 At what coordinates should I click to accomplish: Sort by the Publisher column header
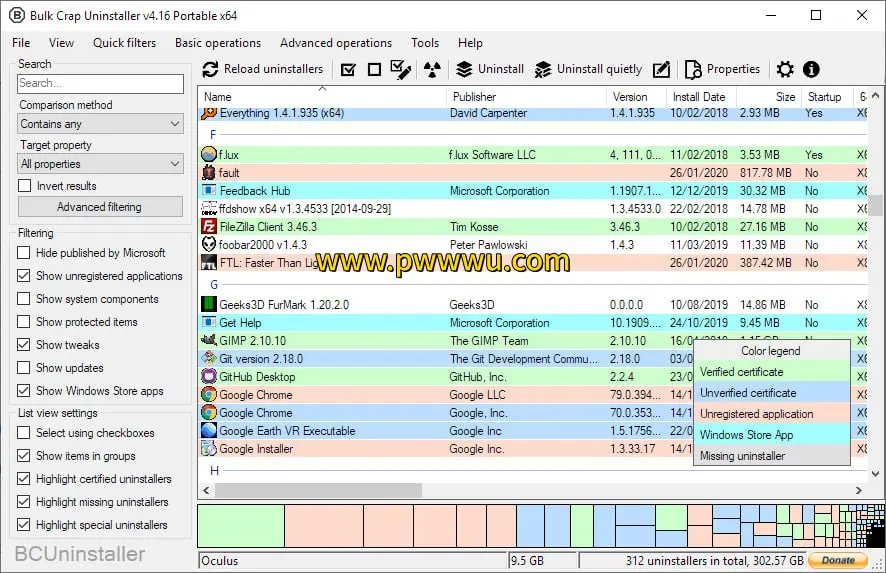[527, 97]
